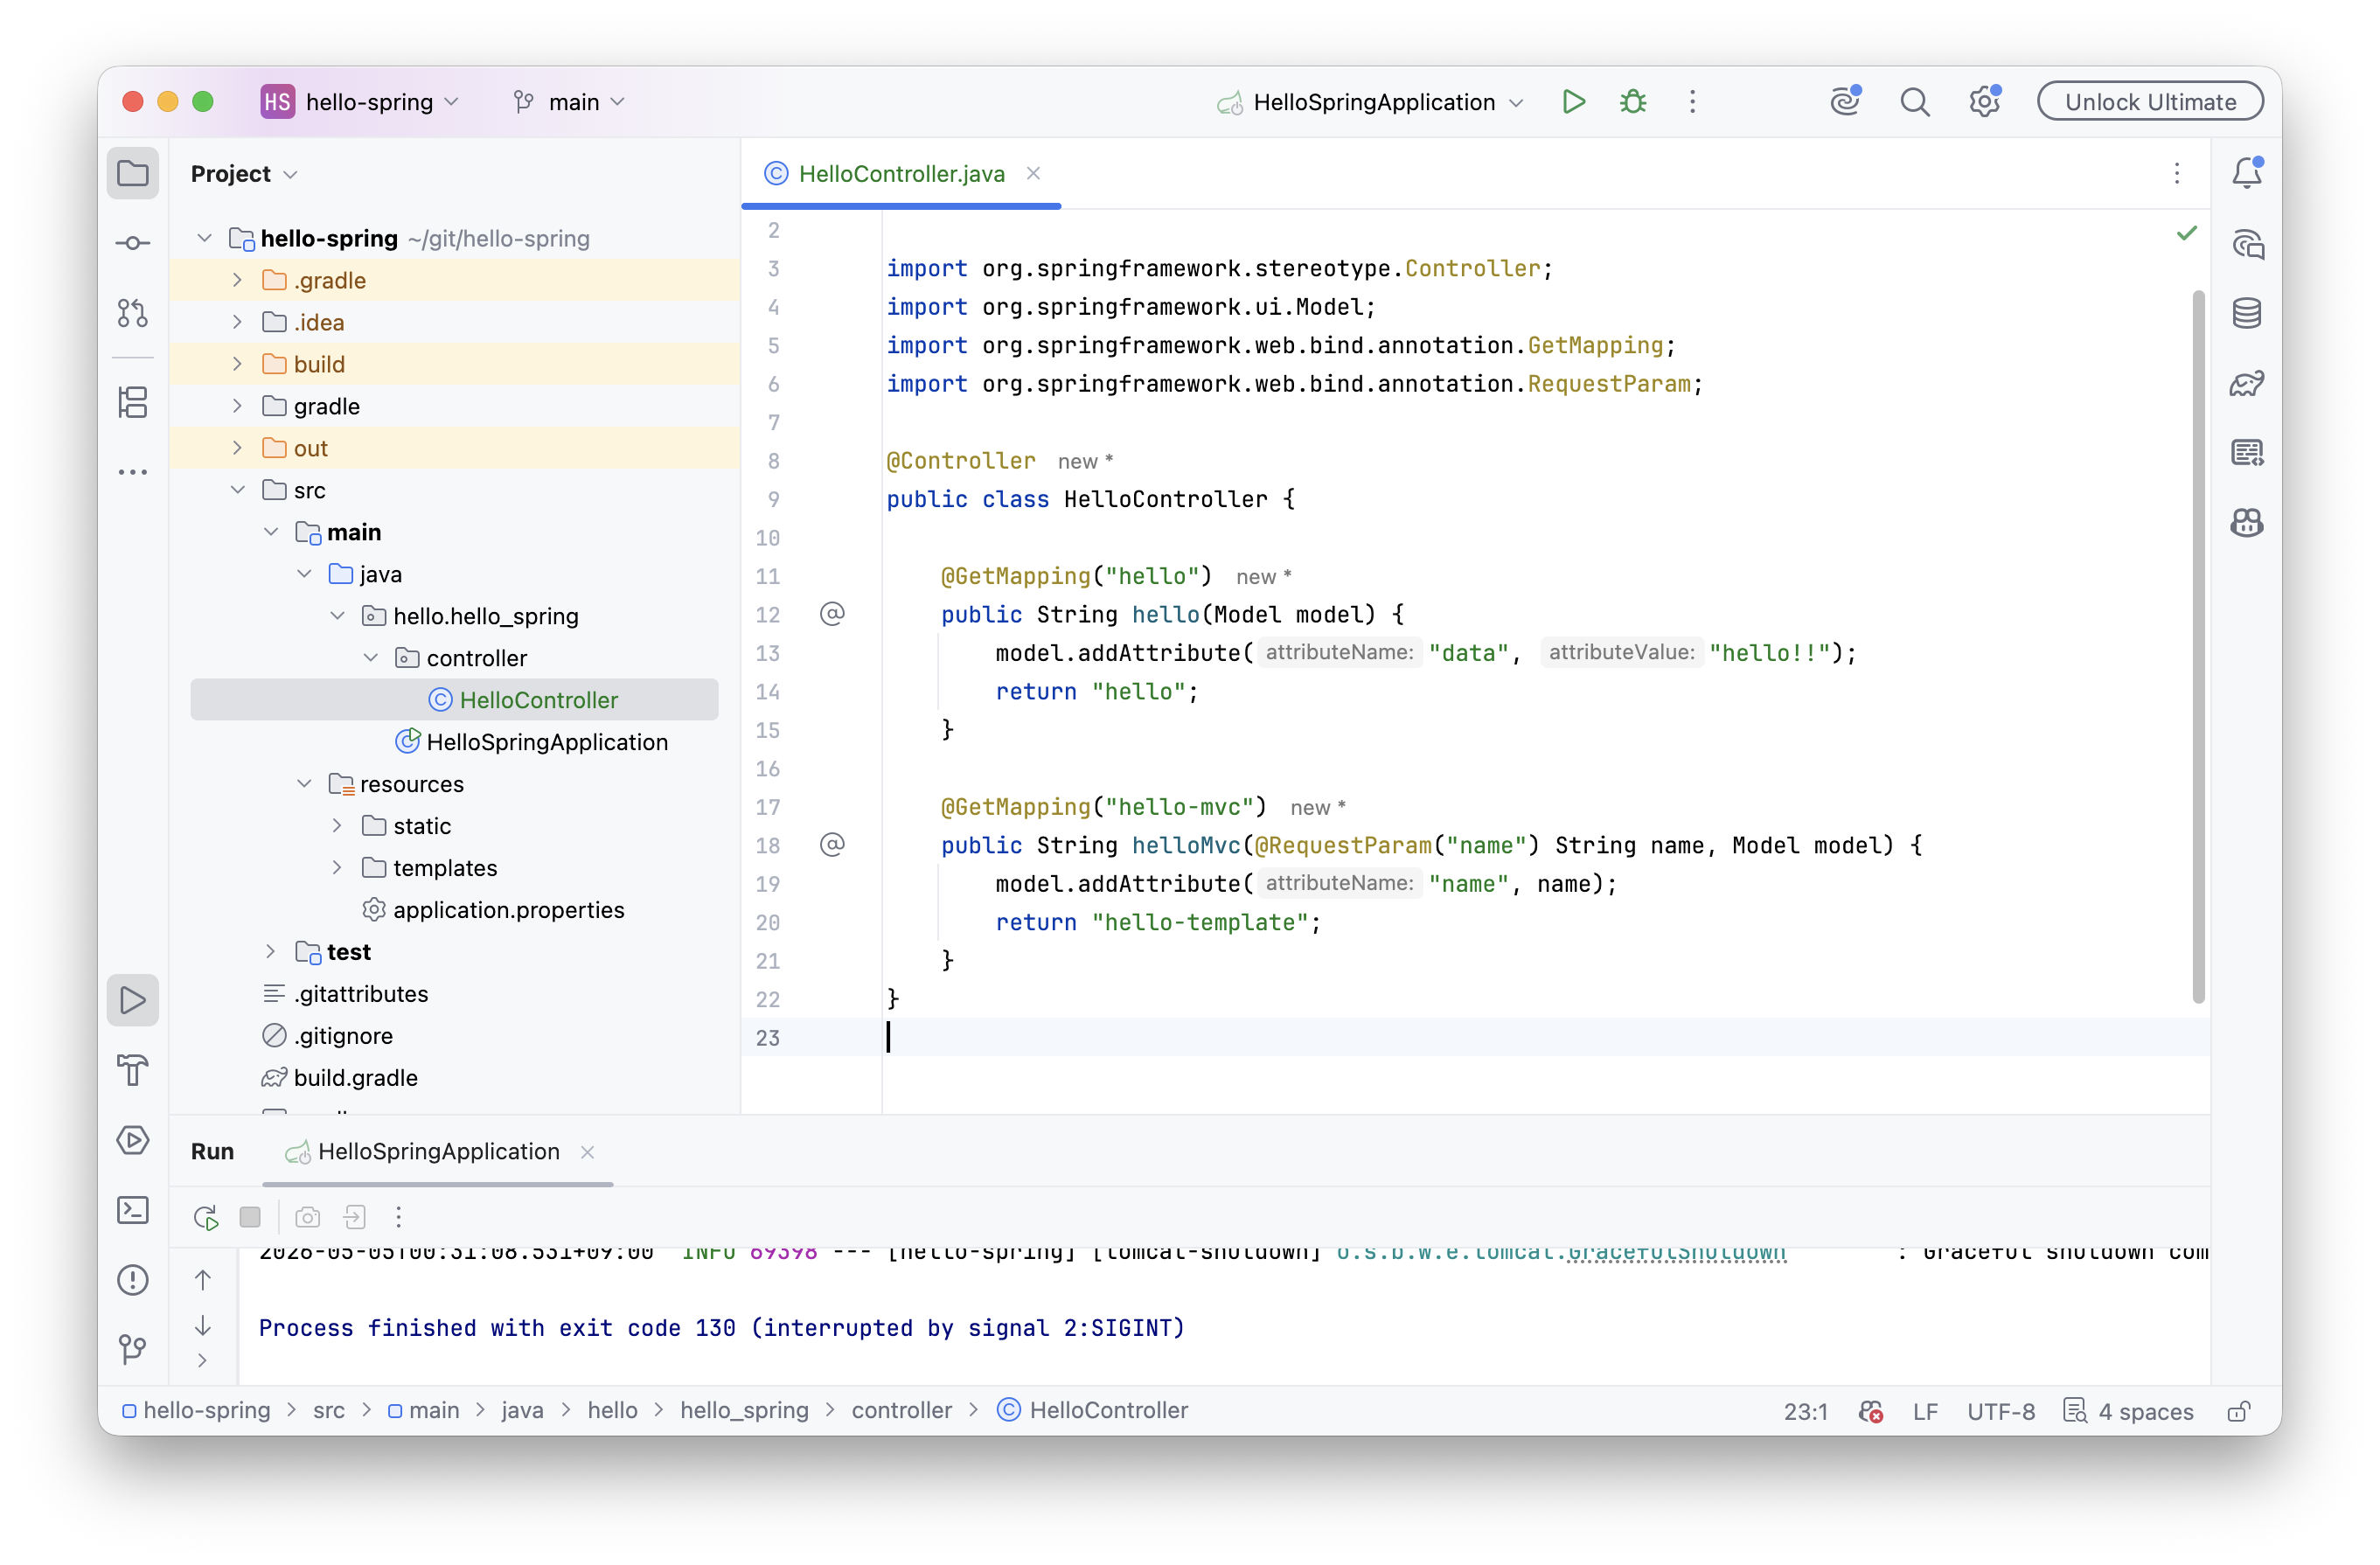The image size is (2380, 1565).
Task: Open the HelloSpringApplication run configuration dropdown
Action: pyautogui.click(x=1371, y=102)
